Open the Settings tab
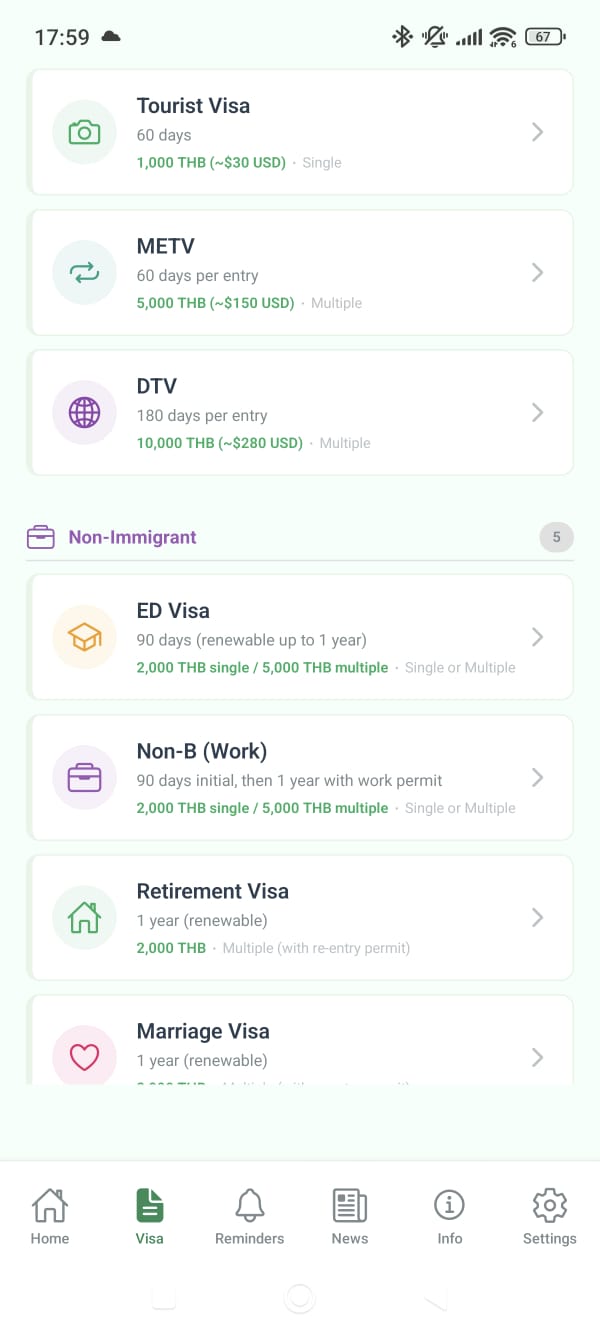 (x=550, y=1216)
